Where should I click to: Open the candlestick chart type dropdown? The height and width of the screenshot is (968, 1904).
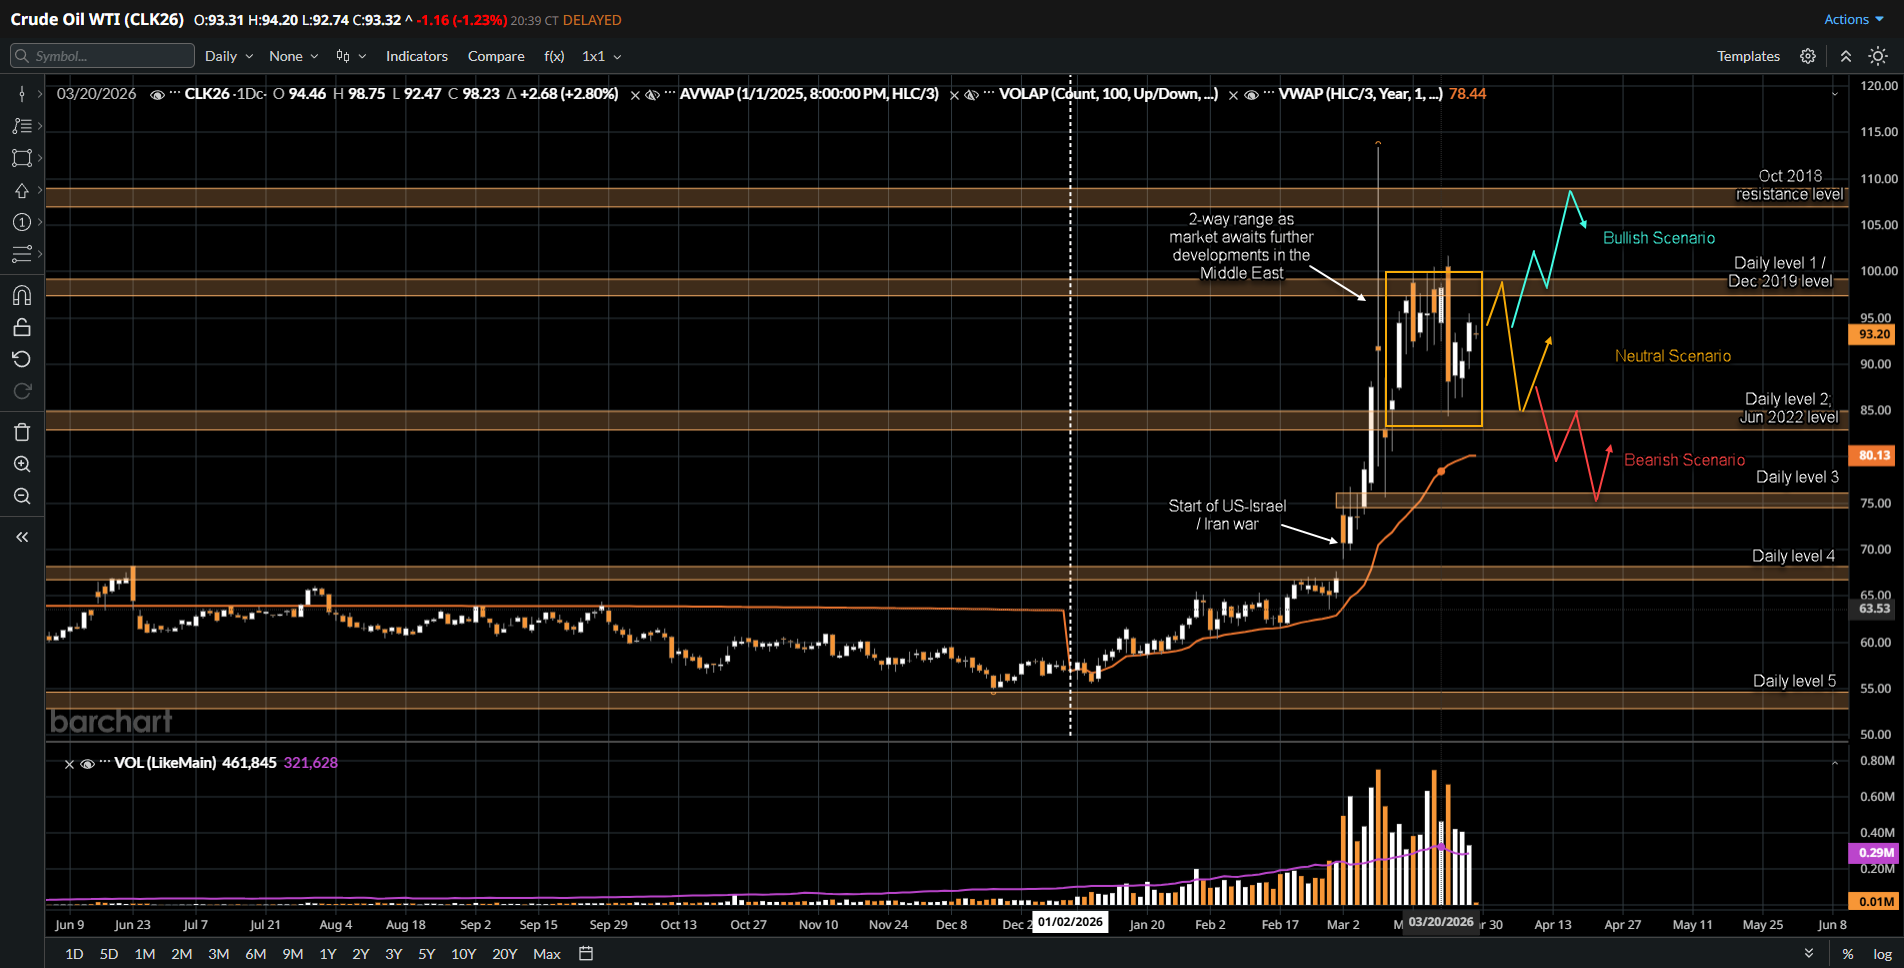(x=351, y=56)
